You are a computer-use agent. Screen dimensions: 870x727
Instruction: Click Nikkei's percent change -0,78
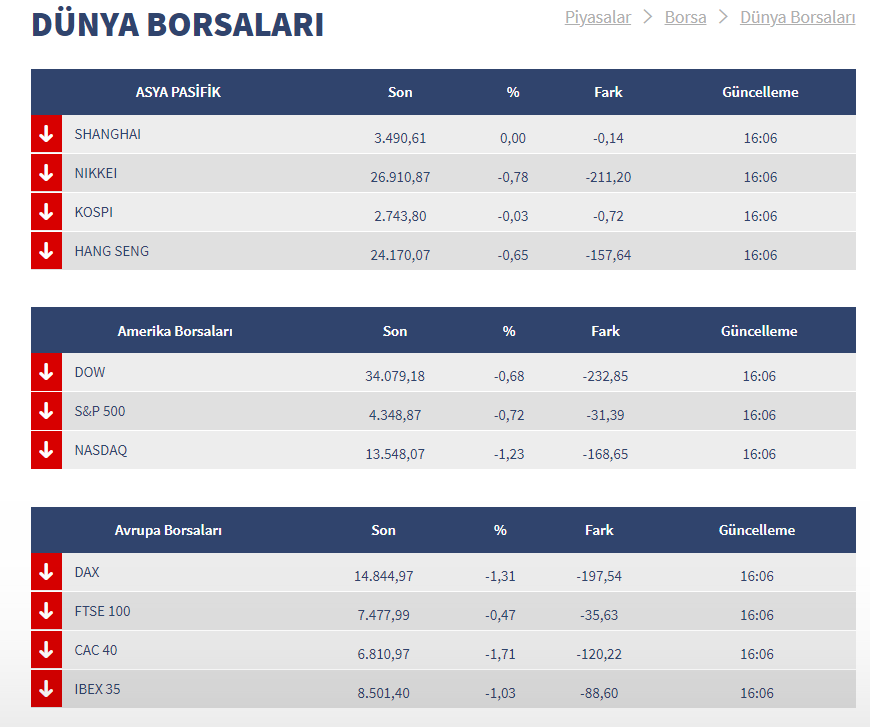[x=513, y=177]
